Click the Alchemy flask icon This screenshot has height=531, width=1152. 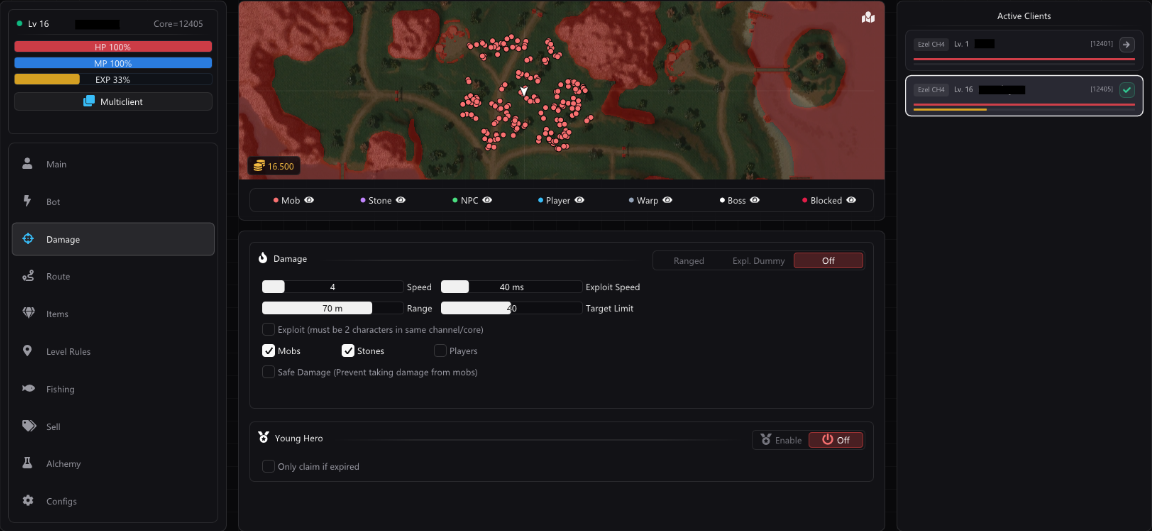pos(28,463)
